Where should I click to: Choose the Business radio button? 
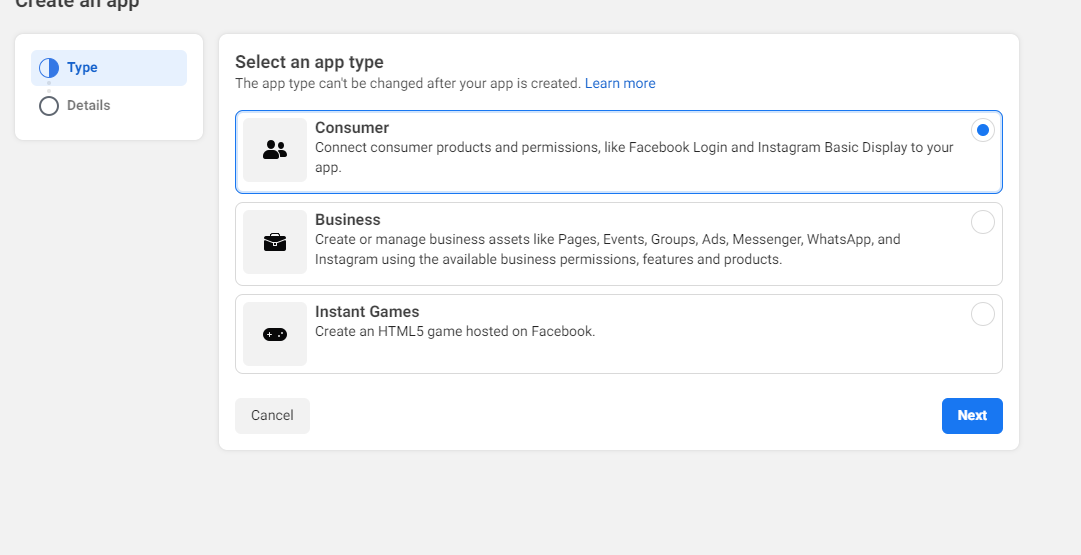[x=983, y=222]
